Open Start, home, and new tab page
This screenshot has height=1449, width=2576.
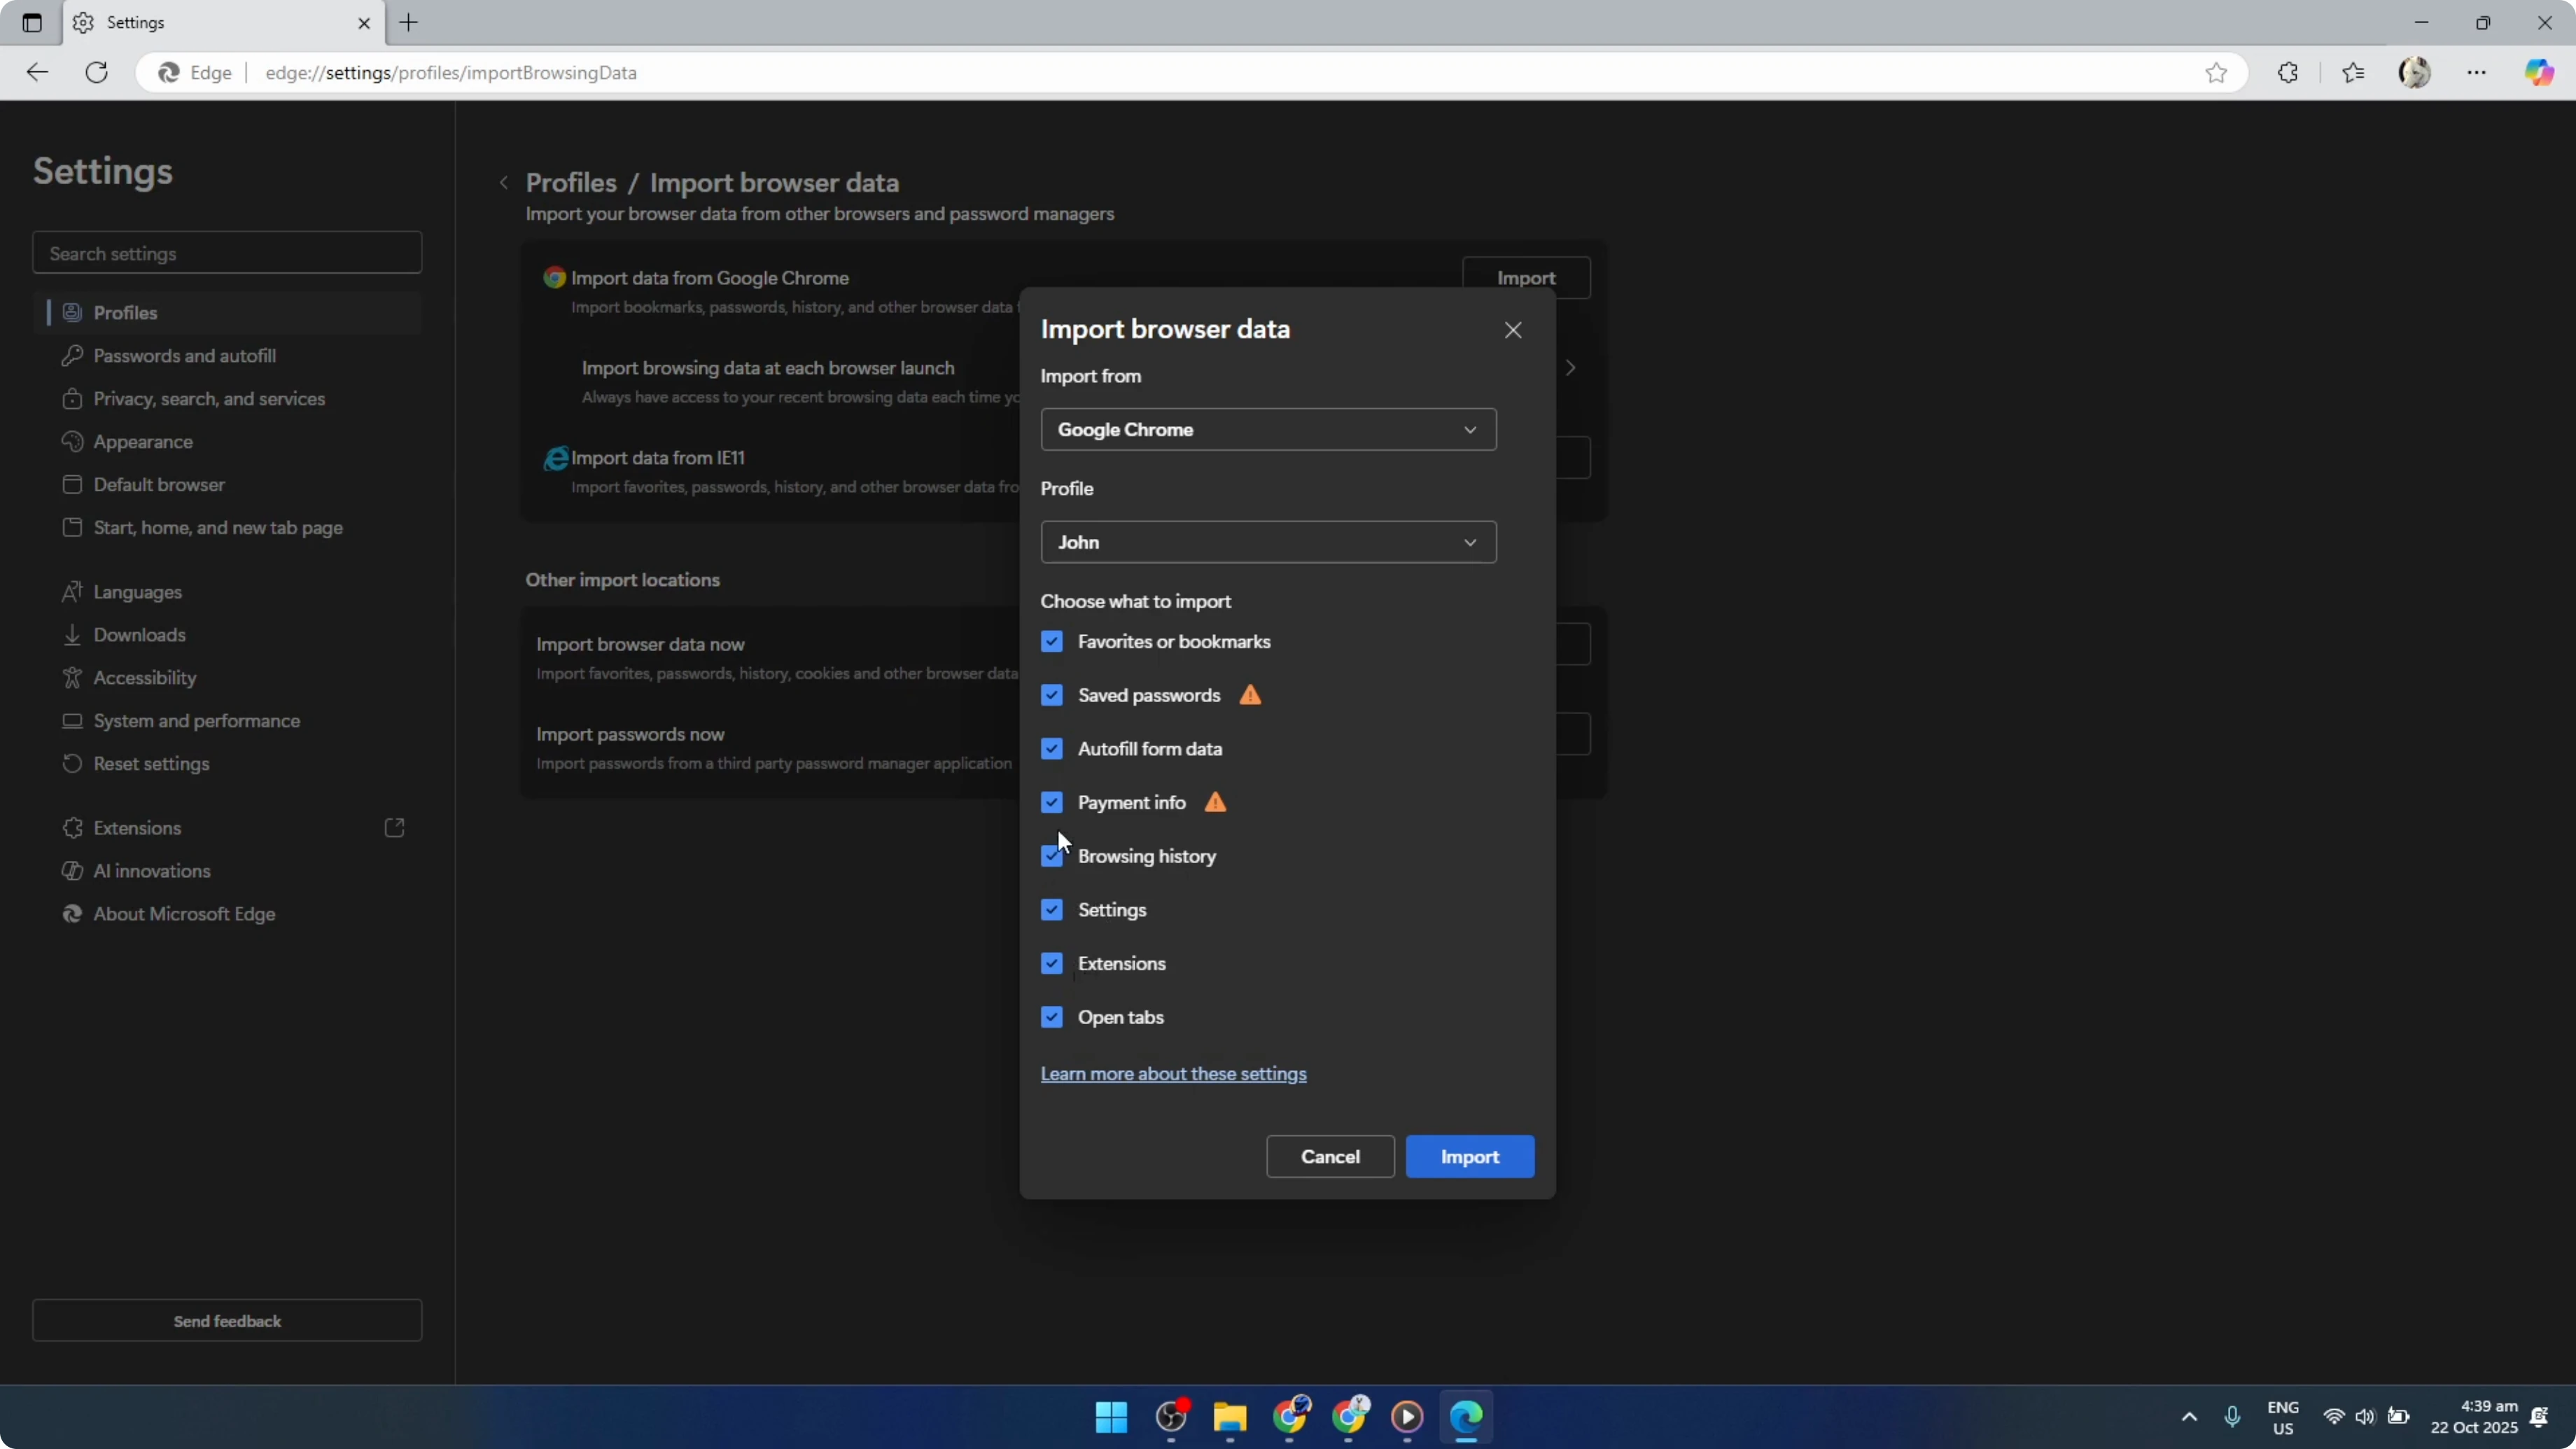click(227, 528)
